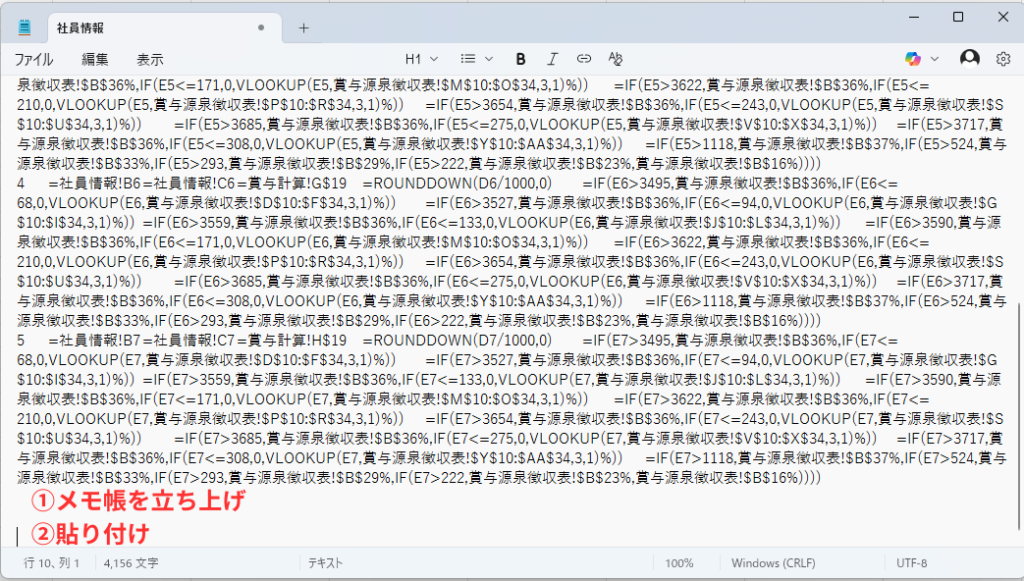Click the 100% zoom level in status bar
This screenshot has width=1024, height=581.
pos(679,564)
